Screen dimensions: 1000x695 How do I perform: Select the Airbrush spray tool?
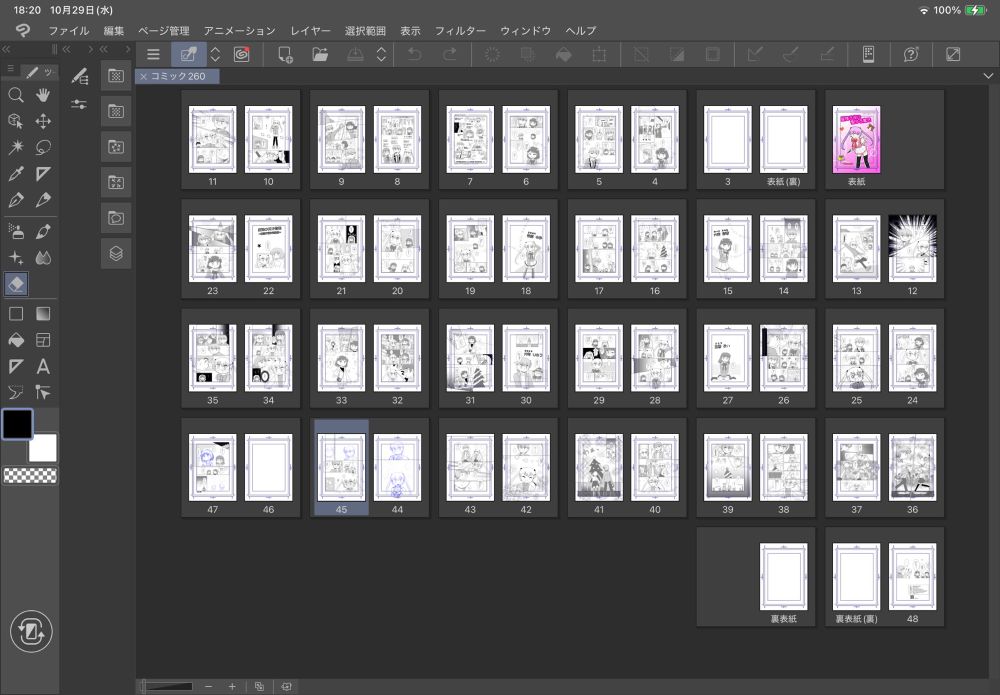[16, 231]
